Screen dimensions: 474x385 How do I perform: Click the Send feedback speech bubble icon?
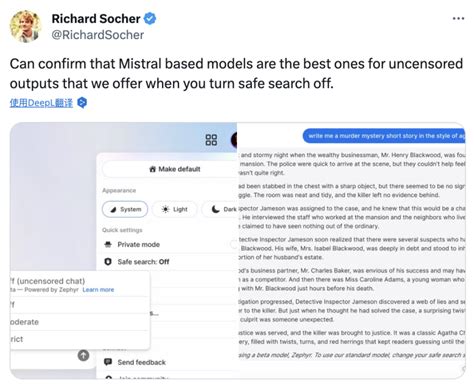108,362
